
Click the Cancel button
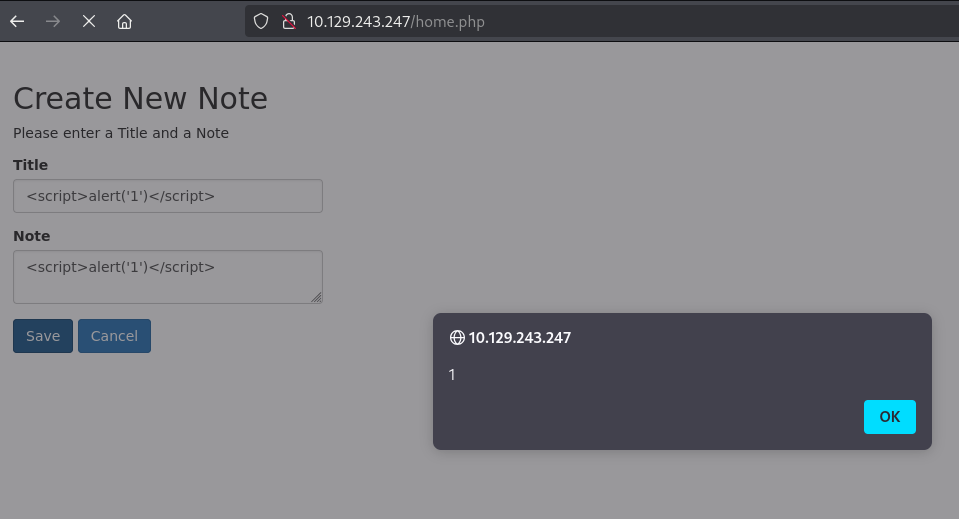[114, 336]
